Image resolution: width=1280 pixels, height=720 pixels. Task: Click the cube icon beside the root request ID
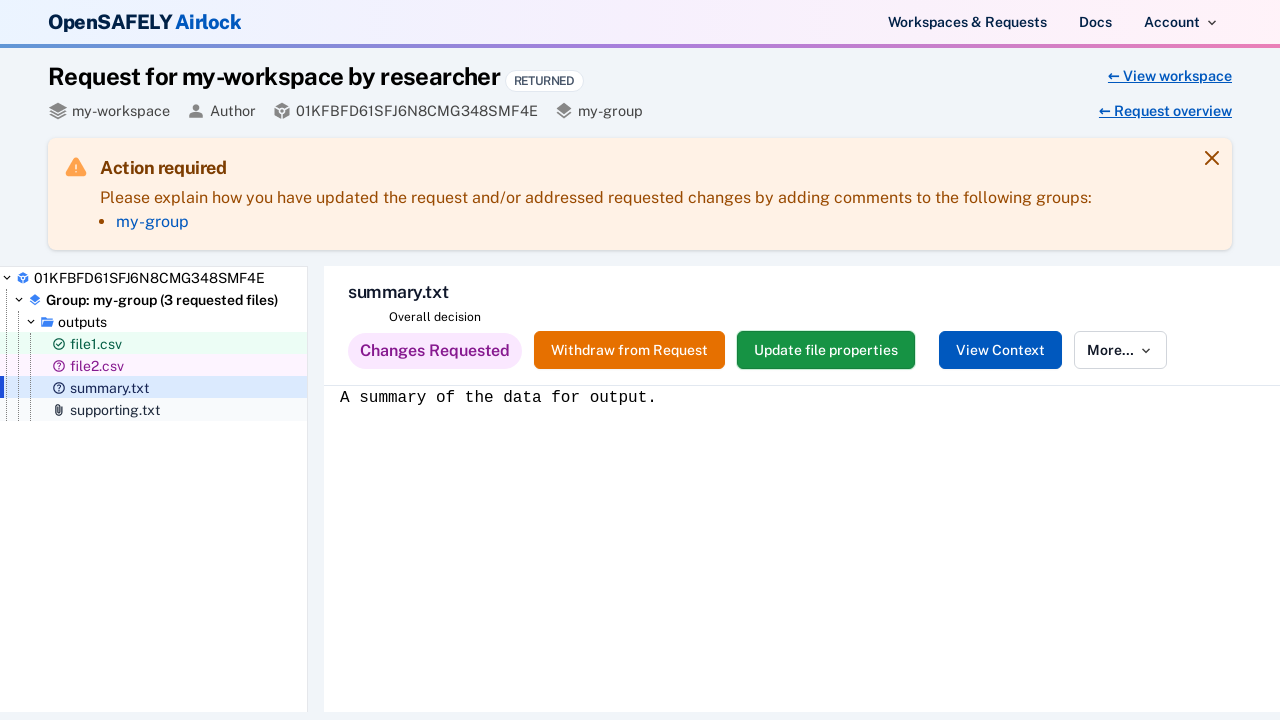click(23, 278)
